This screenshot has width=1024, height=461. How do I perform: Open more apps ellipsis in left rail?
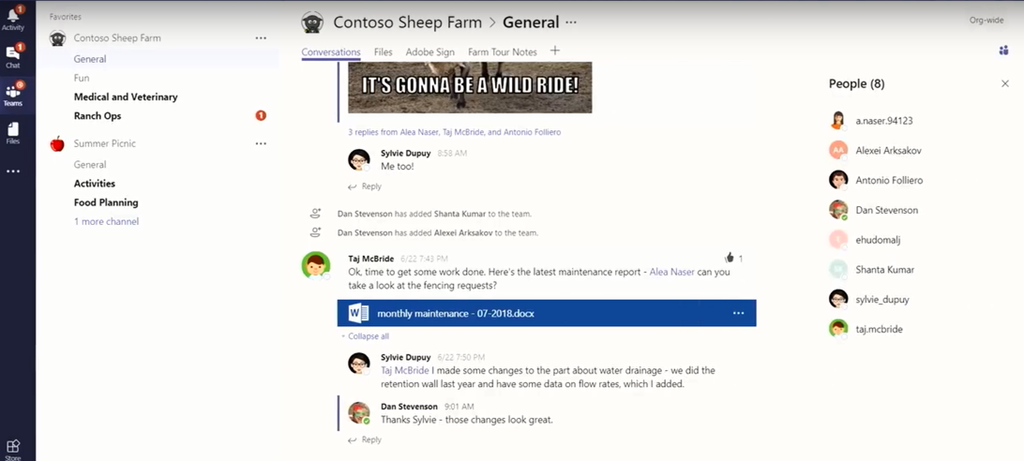pos(13,171)
